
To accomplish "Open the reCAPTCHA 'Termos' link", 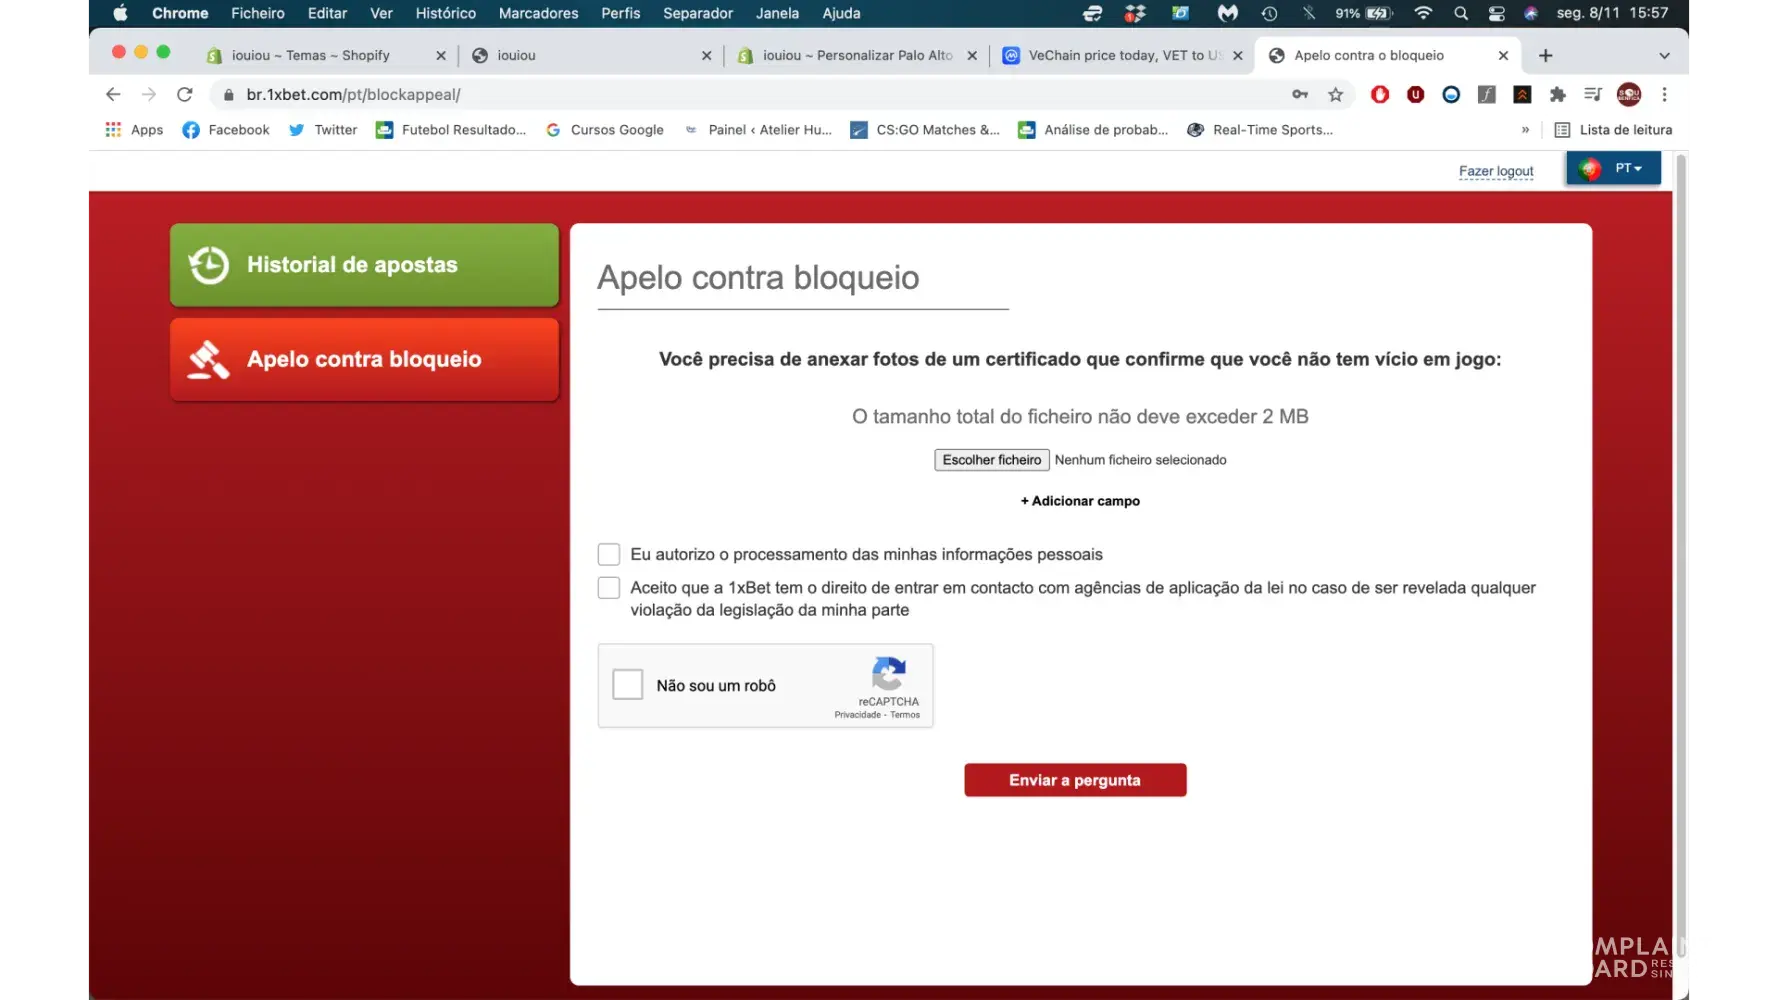I will (905, 715).
